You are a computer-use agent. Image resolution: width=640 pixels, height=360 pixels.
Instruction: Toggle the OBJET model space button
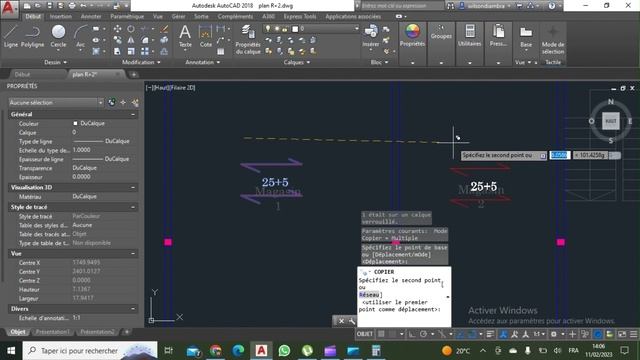364,334
